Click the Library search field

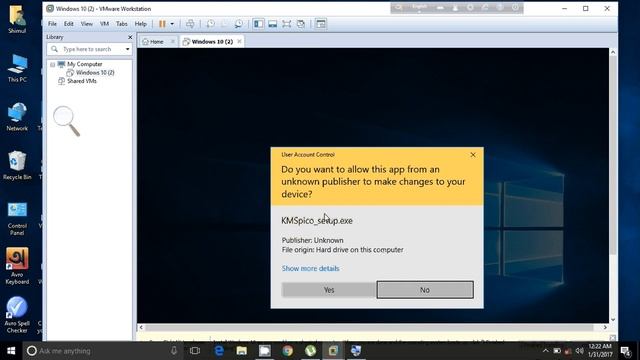[x=89, y=49]
